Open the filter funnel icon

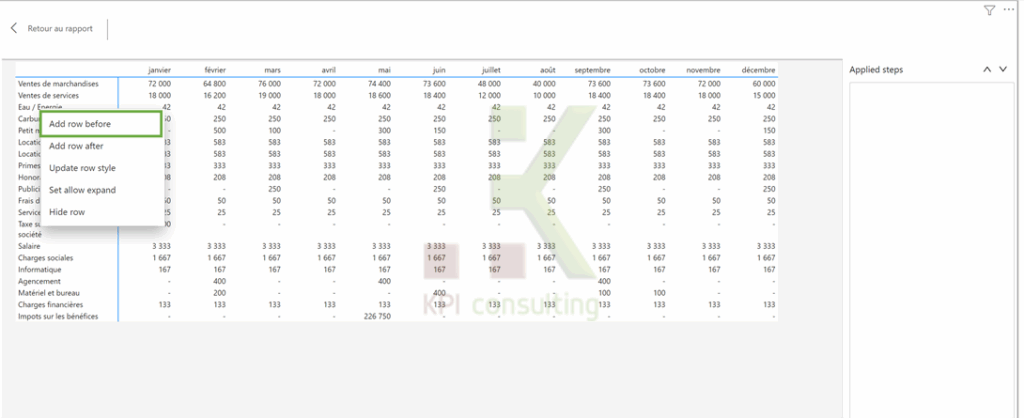pos(989,10)
